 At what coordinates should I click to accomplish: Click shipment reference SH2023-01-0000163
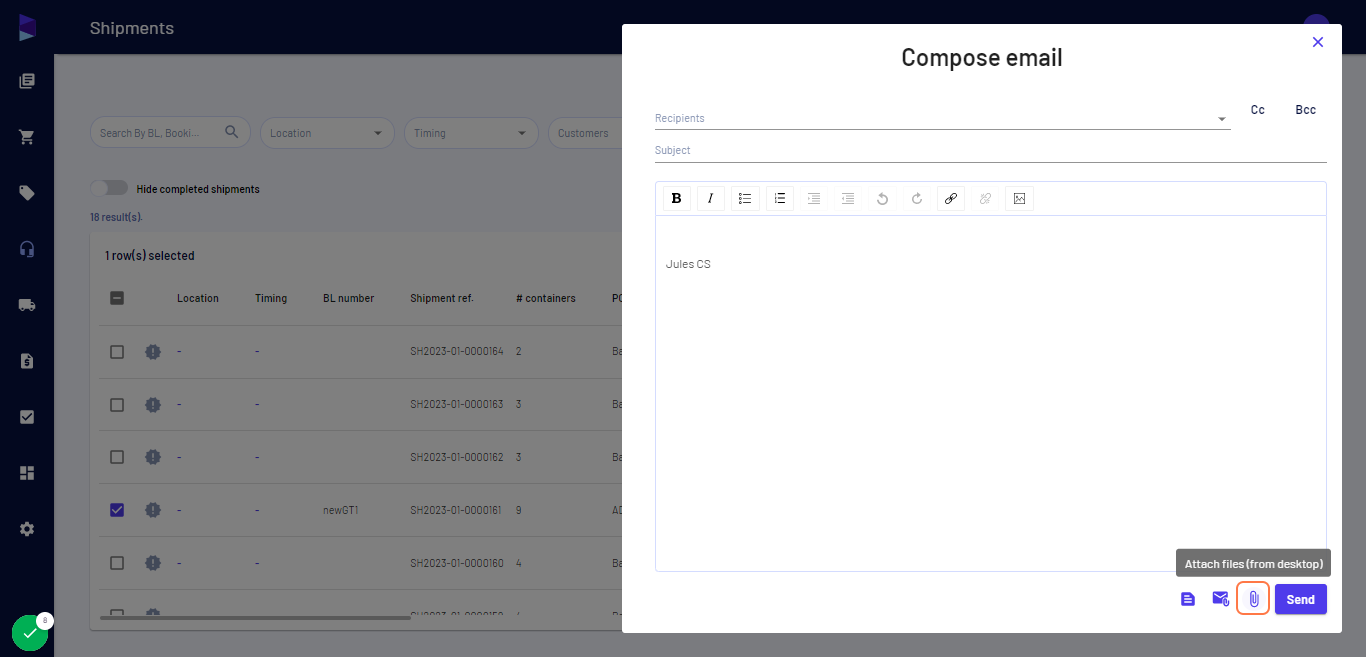tap(457, 404)
